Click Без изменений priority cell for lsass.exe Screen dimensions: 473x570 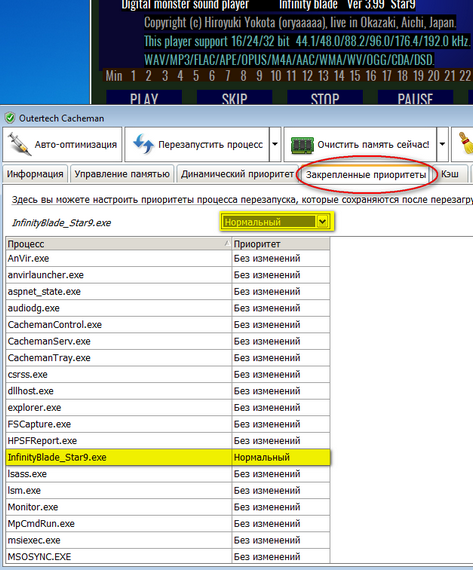click(281, 474)
